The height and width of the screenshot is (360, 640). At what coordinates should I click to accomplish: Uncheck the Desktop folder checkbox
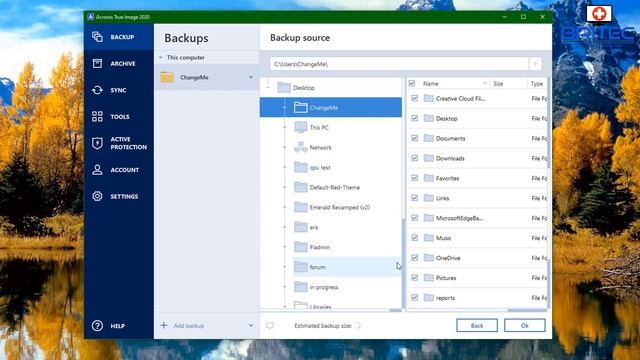[415, 118]
